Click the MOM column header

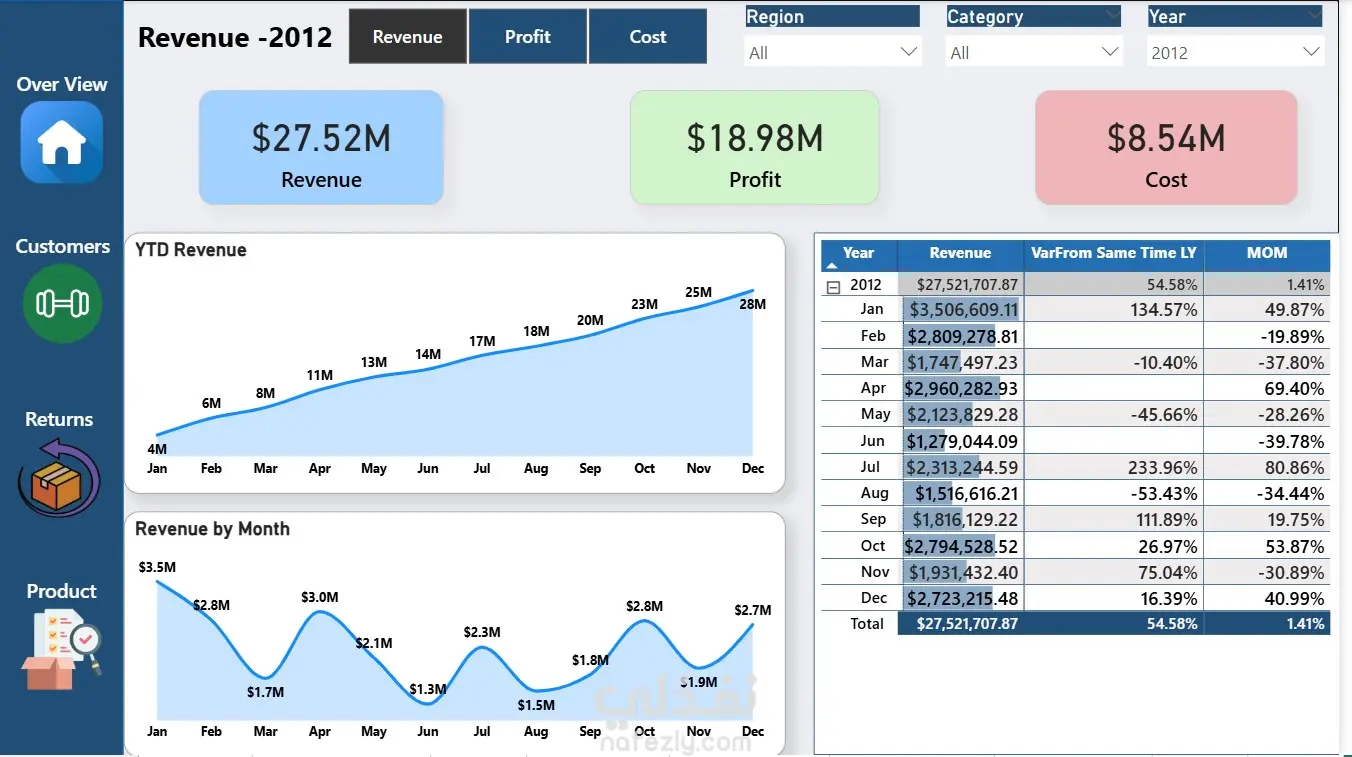tap(1267, 254)
